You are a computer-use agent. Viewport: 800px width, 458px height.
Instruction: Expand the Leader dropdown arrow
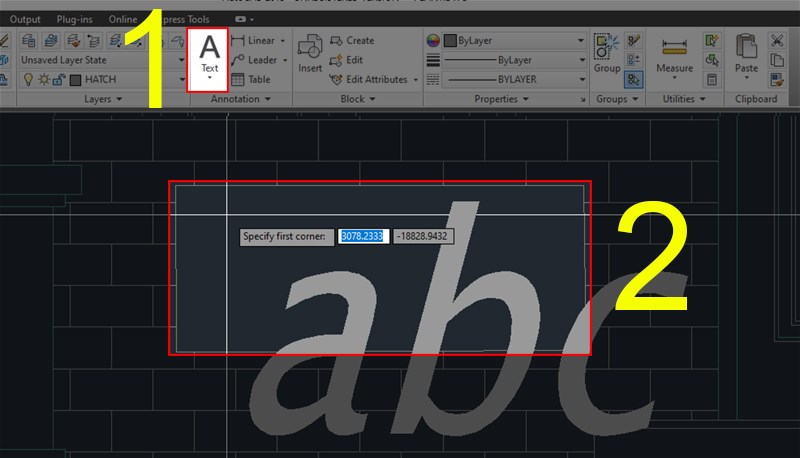tap(285, 60)
